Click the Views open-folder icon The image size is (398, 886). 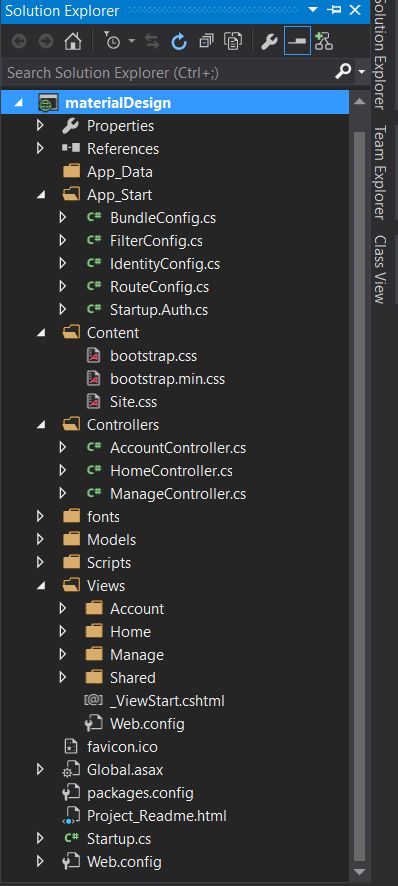click(71, 586)
